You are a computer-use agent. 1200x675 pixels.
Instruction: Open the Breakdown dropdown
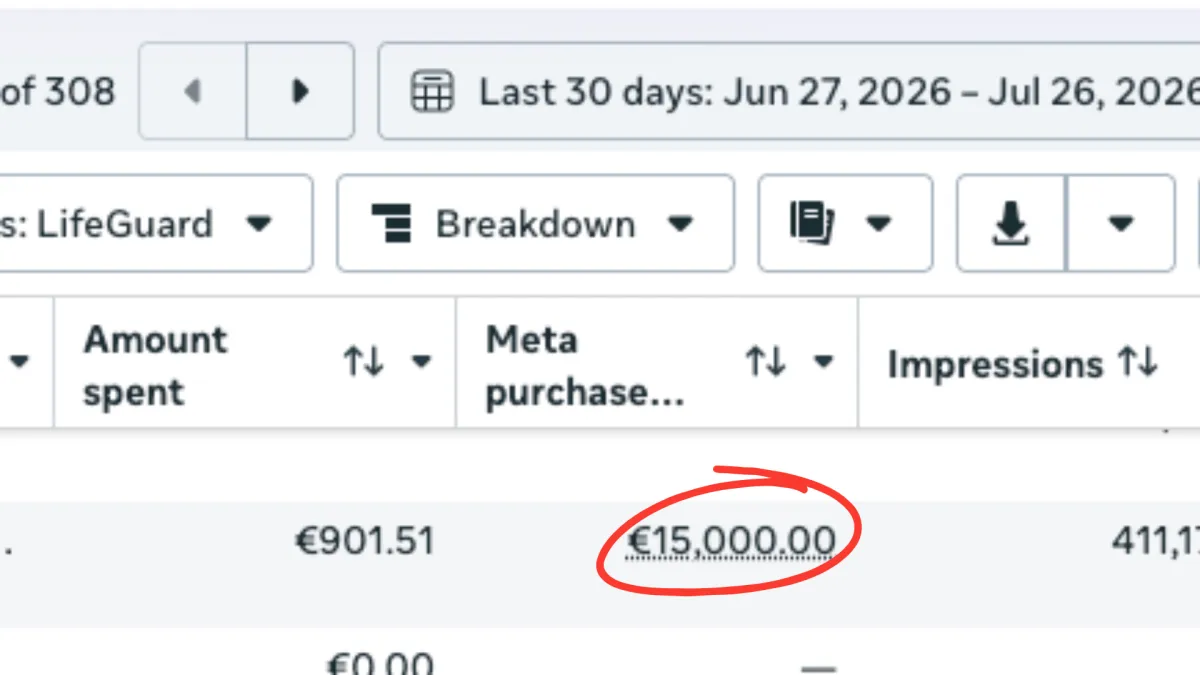coord(535,223)
